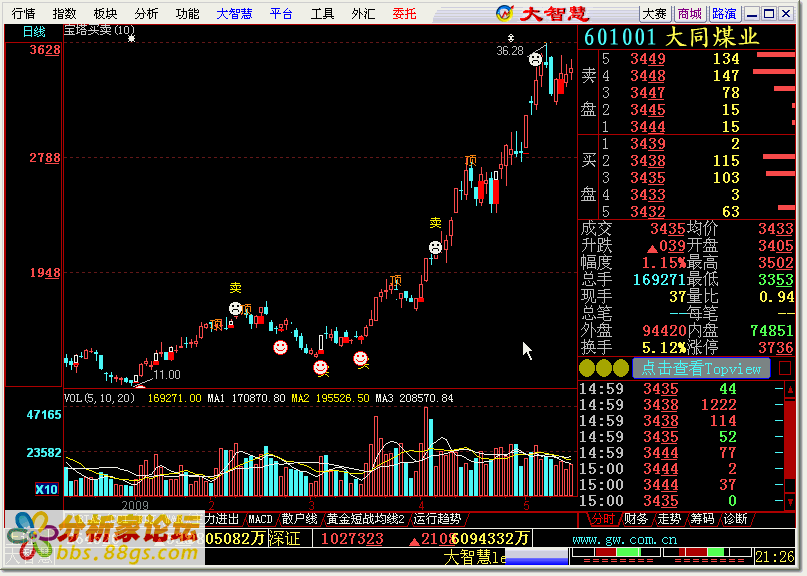Switch to the 诊断 tab
807x576 pixels.
point(735,519)
